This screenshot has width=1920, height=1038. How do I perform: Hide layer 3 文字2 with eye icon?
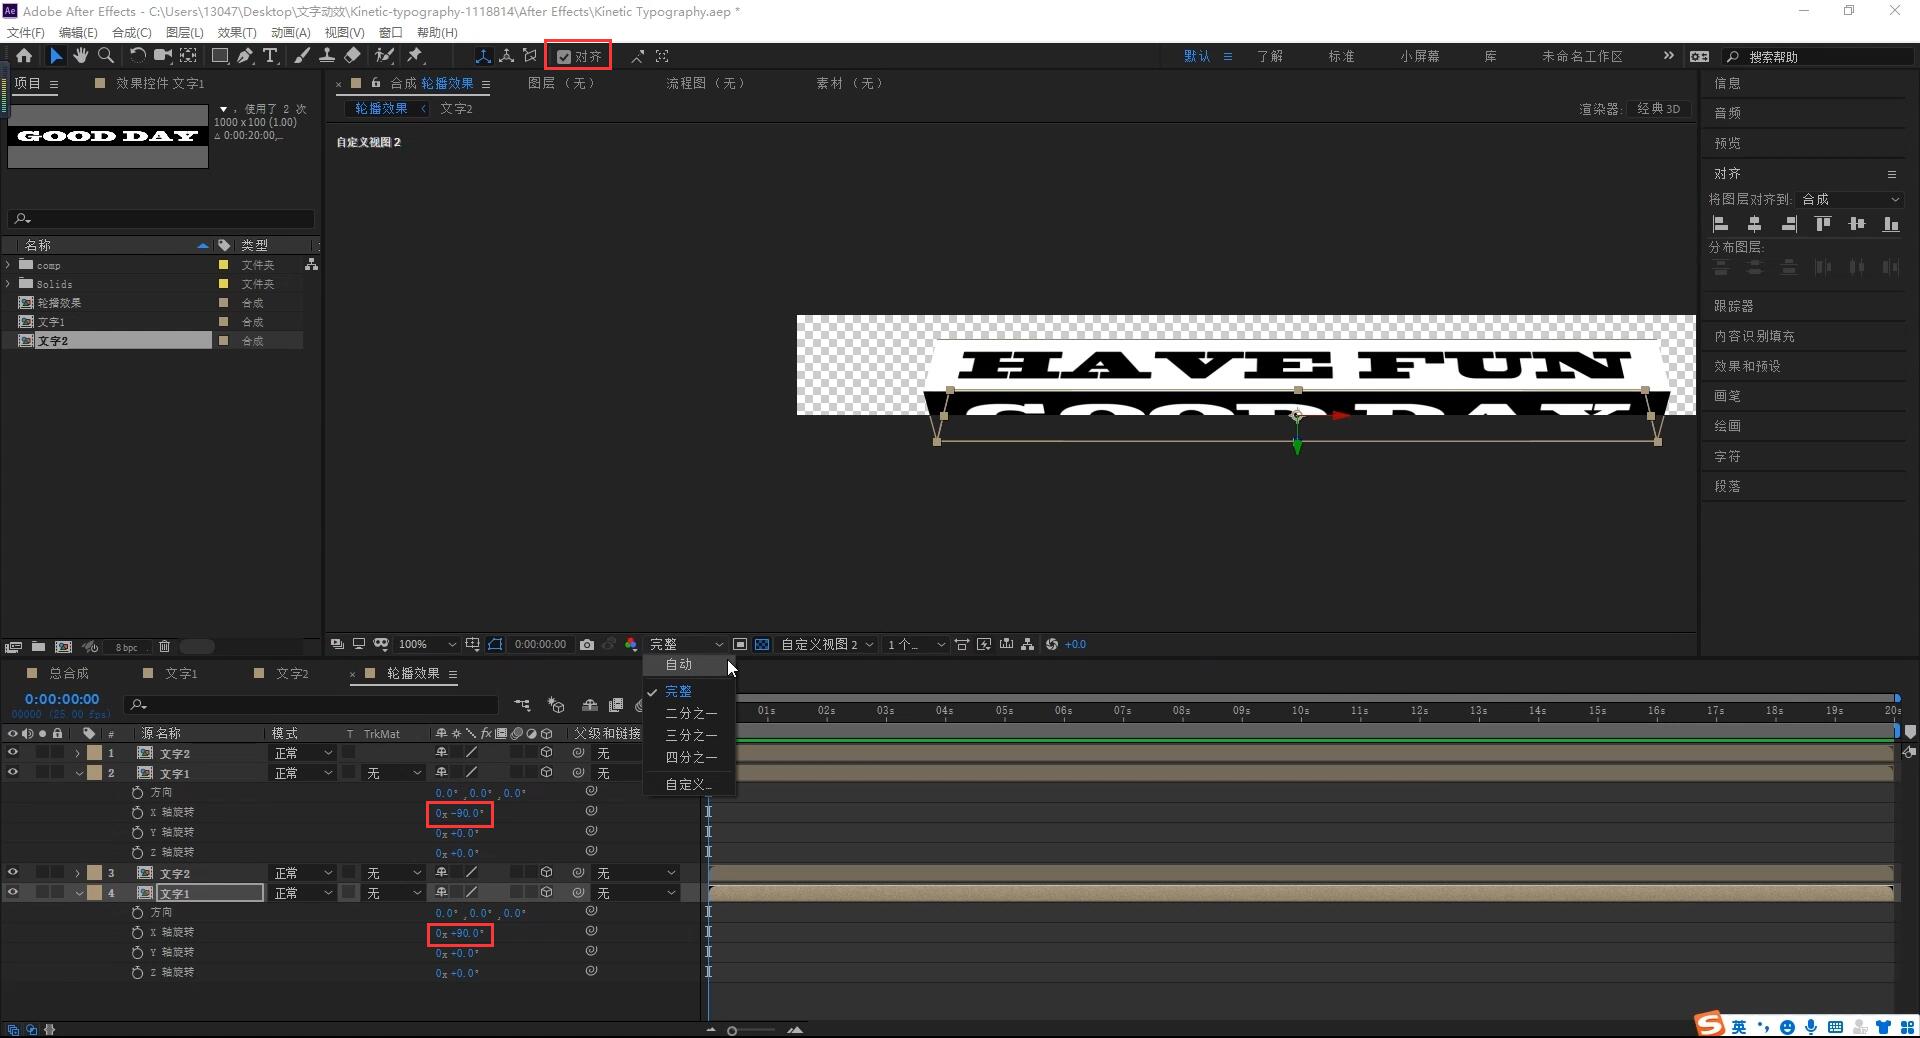point(13,873)
